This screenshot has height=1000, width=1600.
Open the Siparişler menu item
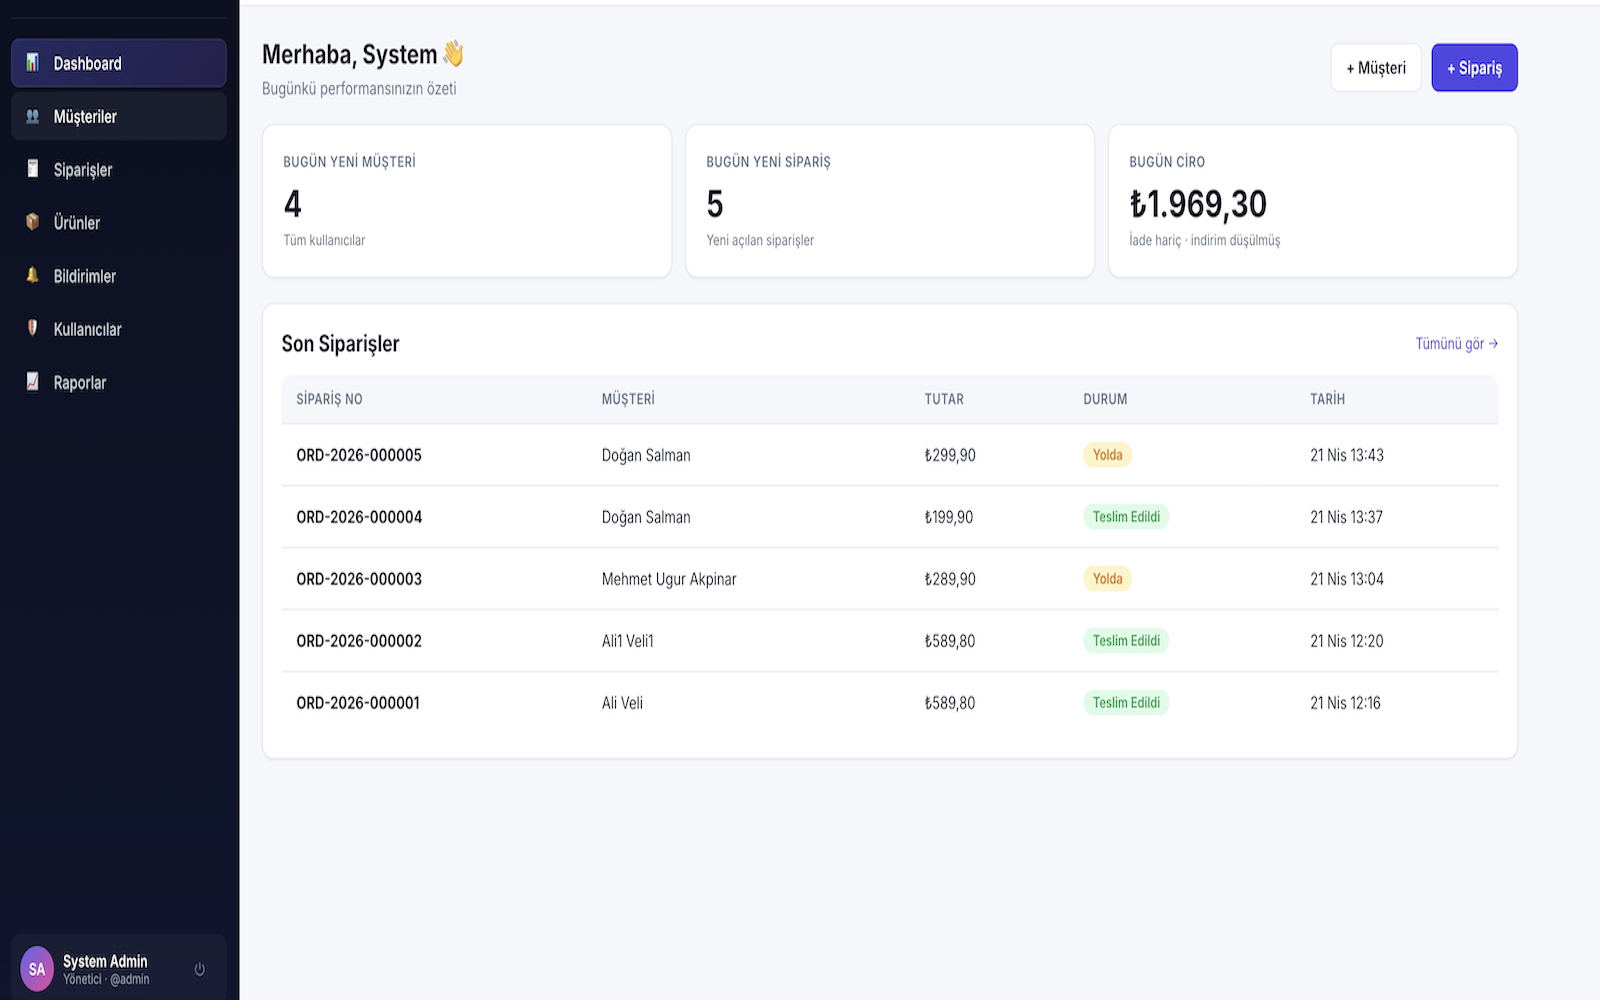click(83, 170)
